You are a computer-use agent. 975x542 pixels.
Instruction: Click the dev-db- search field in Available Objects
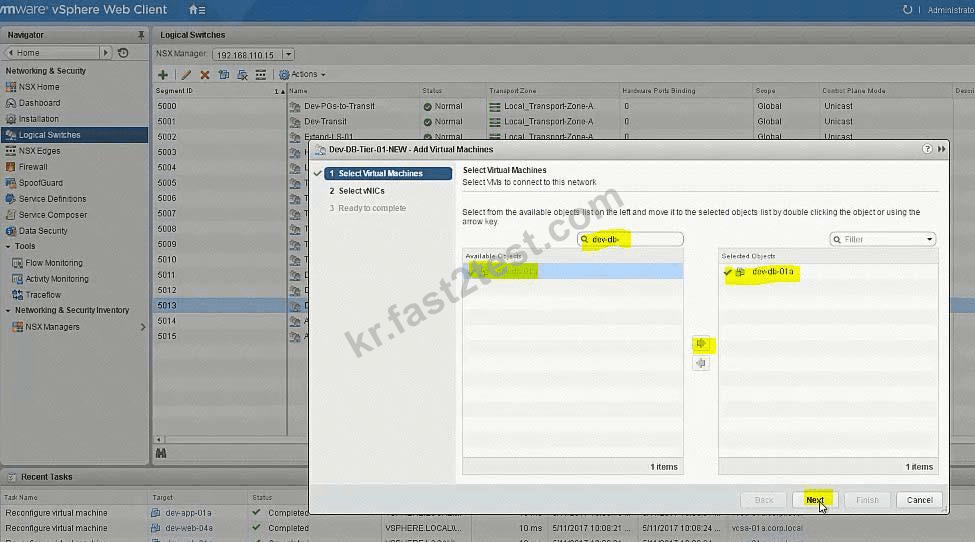pos(631,239)
